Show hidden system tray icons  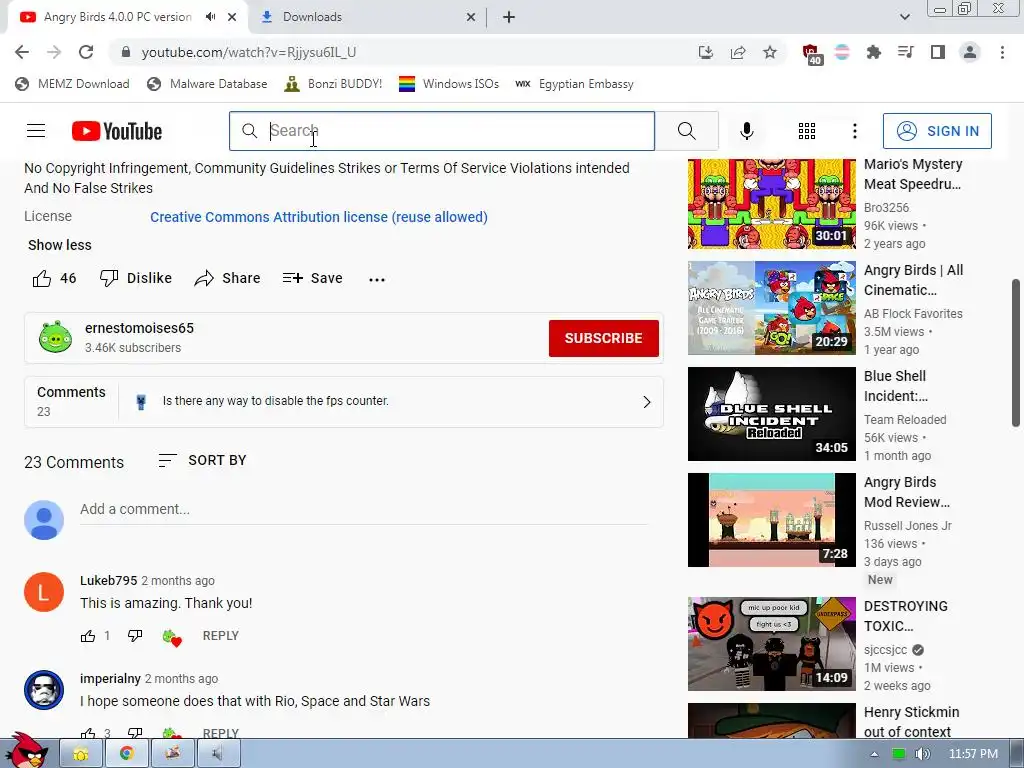click(x=874, y=754)
